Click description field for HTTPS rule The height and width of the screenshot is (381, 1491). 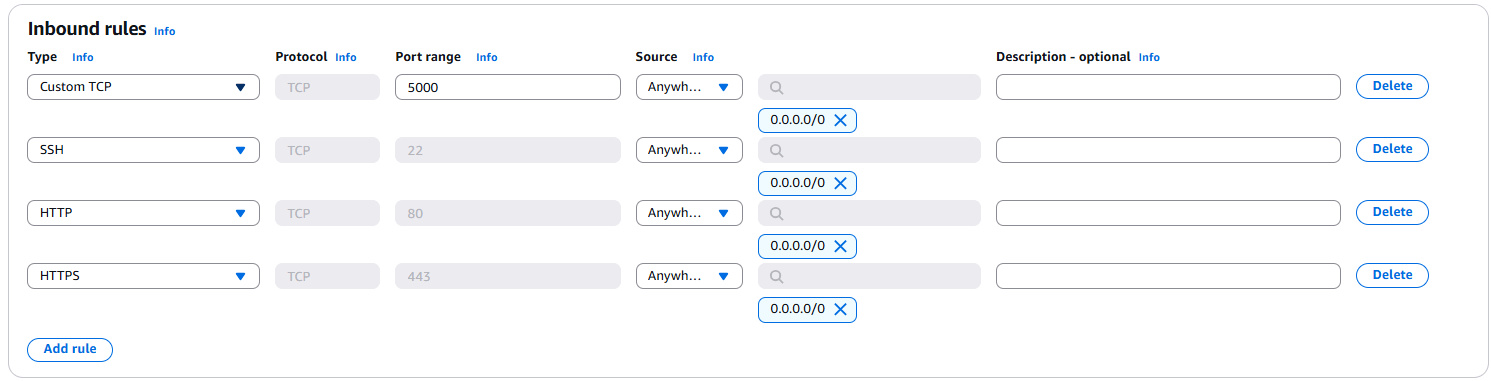point(1168,276)
